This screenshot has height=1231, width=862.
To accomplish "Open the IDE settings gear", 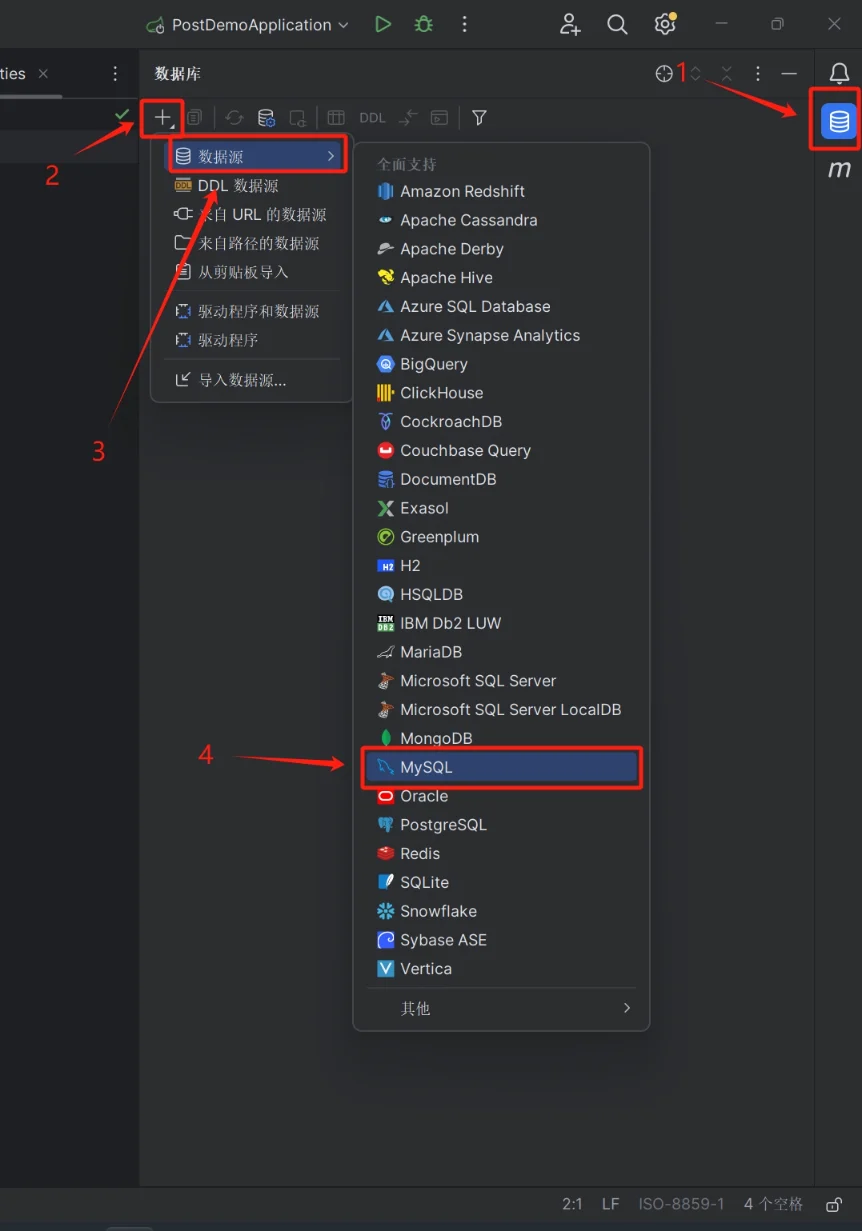I will pos(665,25).
